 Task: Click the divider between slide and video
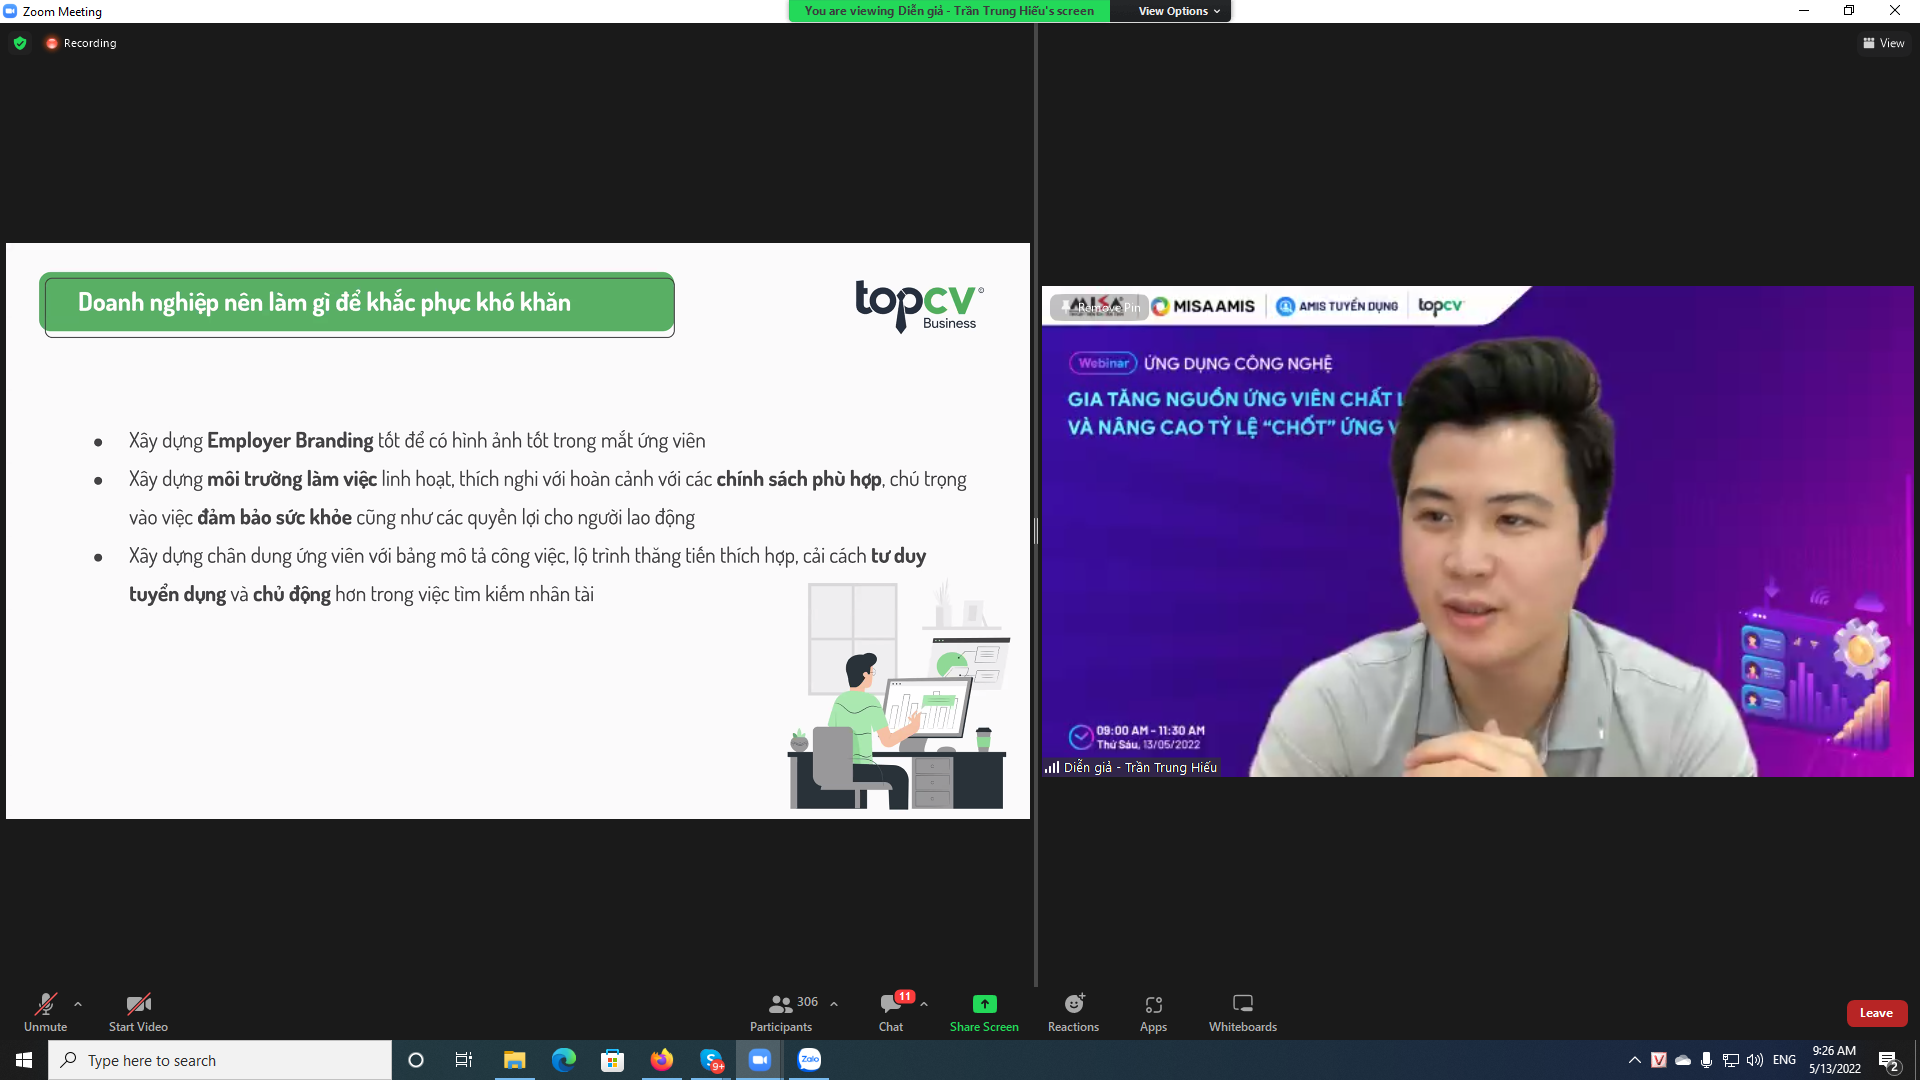click(x=1036, y=530)
